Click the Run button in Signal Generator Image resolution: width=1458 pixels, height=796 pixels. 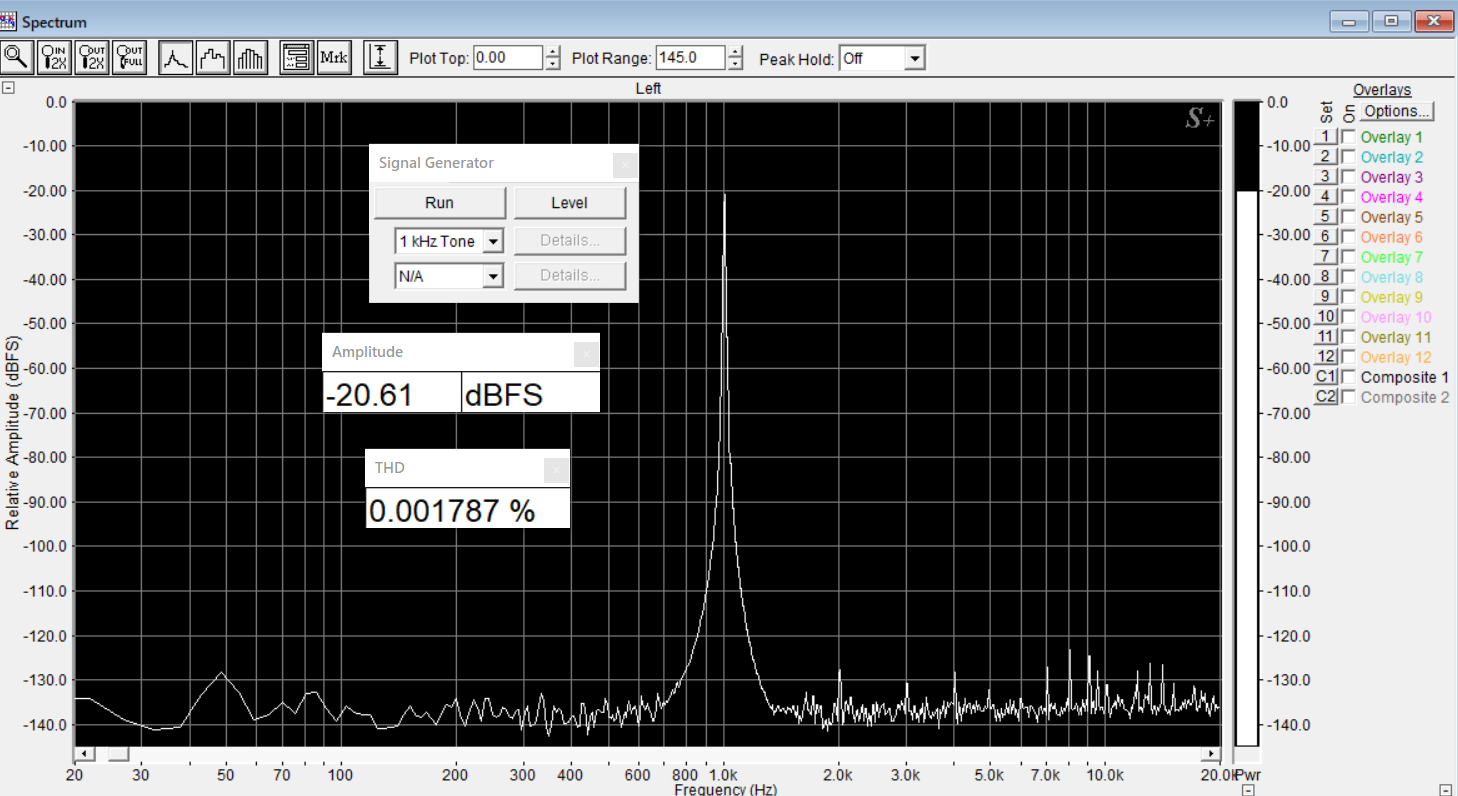click(440, 203)
